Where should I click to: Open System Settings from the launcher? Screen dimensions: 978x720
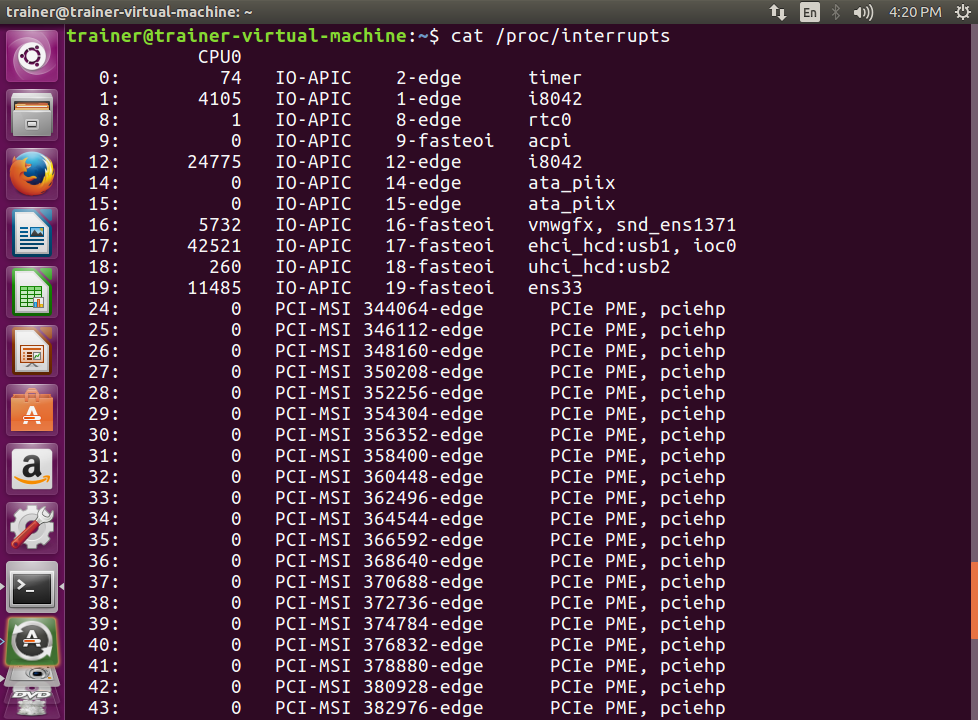[32, 528]
